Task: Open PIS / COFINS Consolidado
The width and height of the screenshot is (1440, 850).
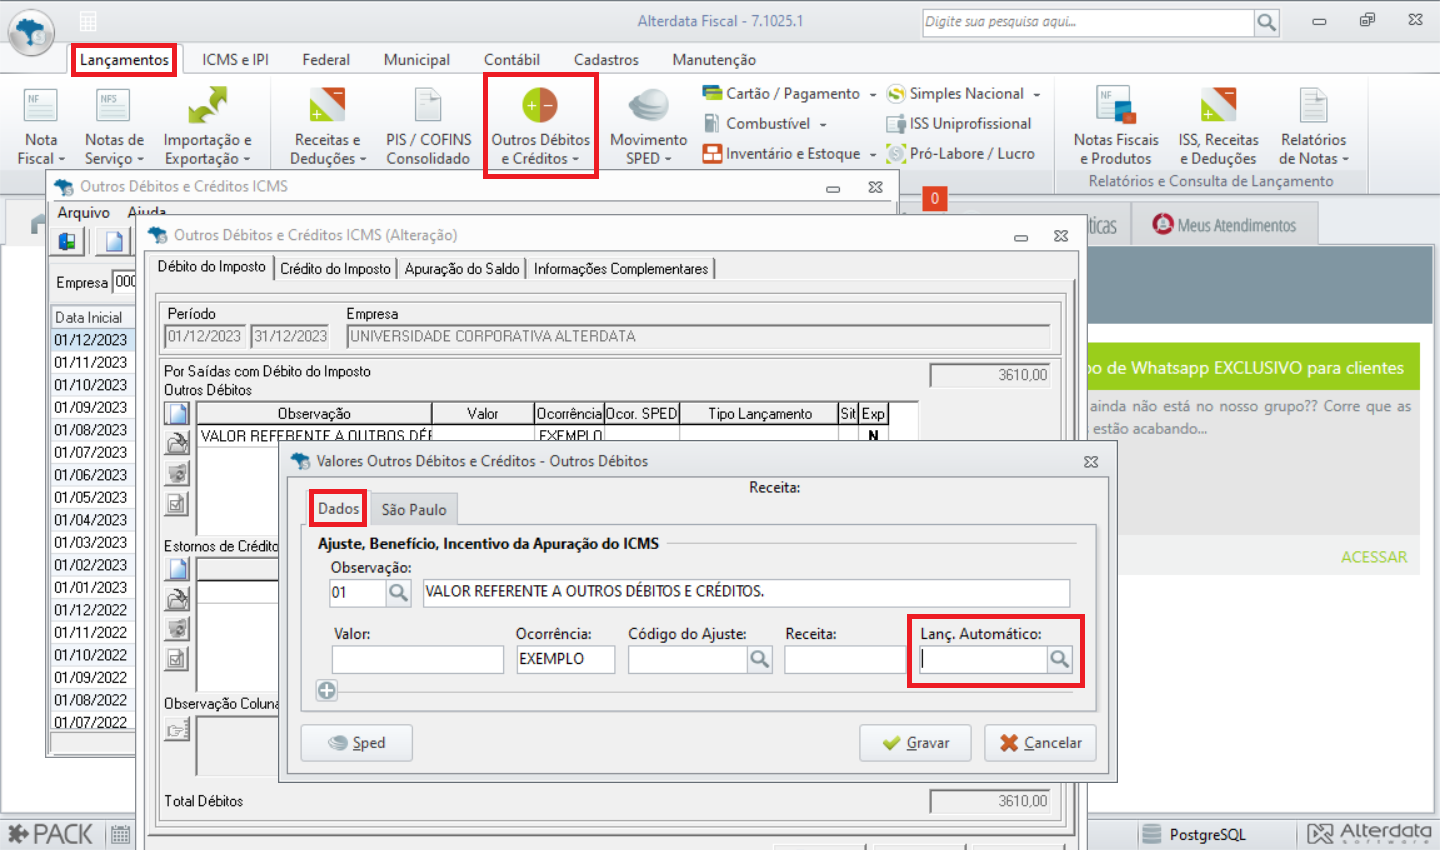Action: point(428,127)
